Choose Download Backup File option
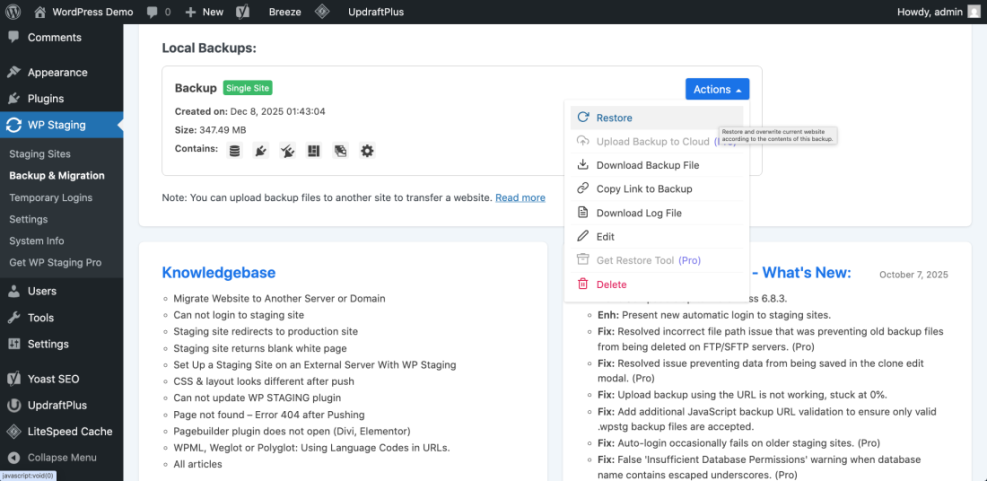The height and width of the screenshot is (481, 987). pos(657,165)
